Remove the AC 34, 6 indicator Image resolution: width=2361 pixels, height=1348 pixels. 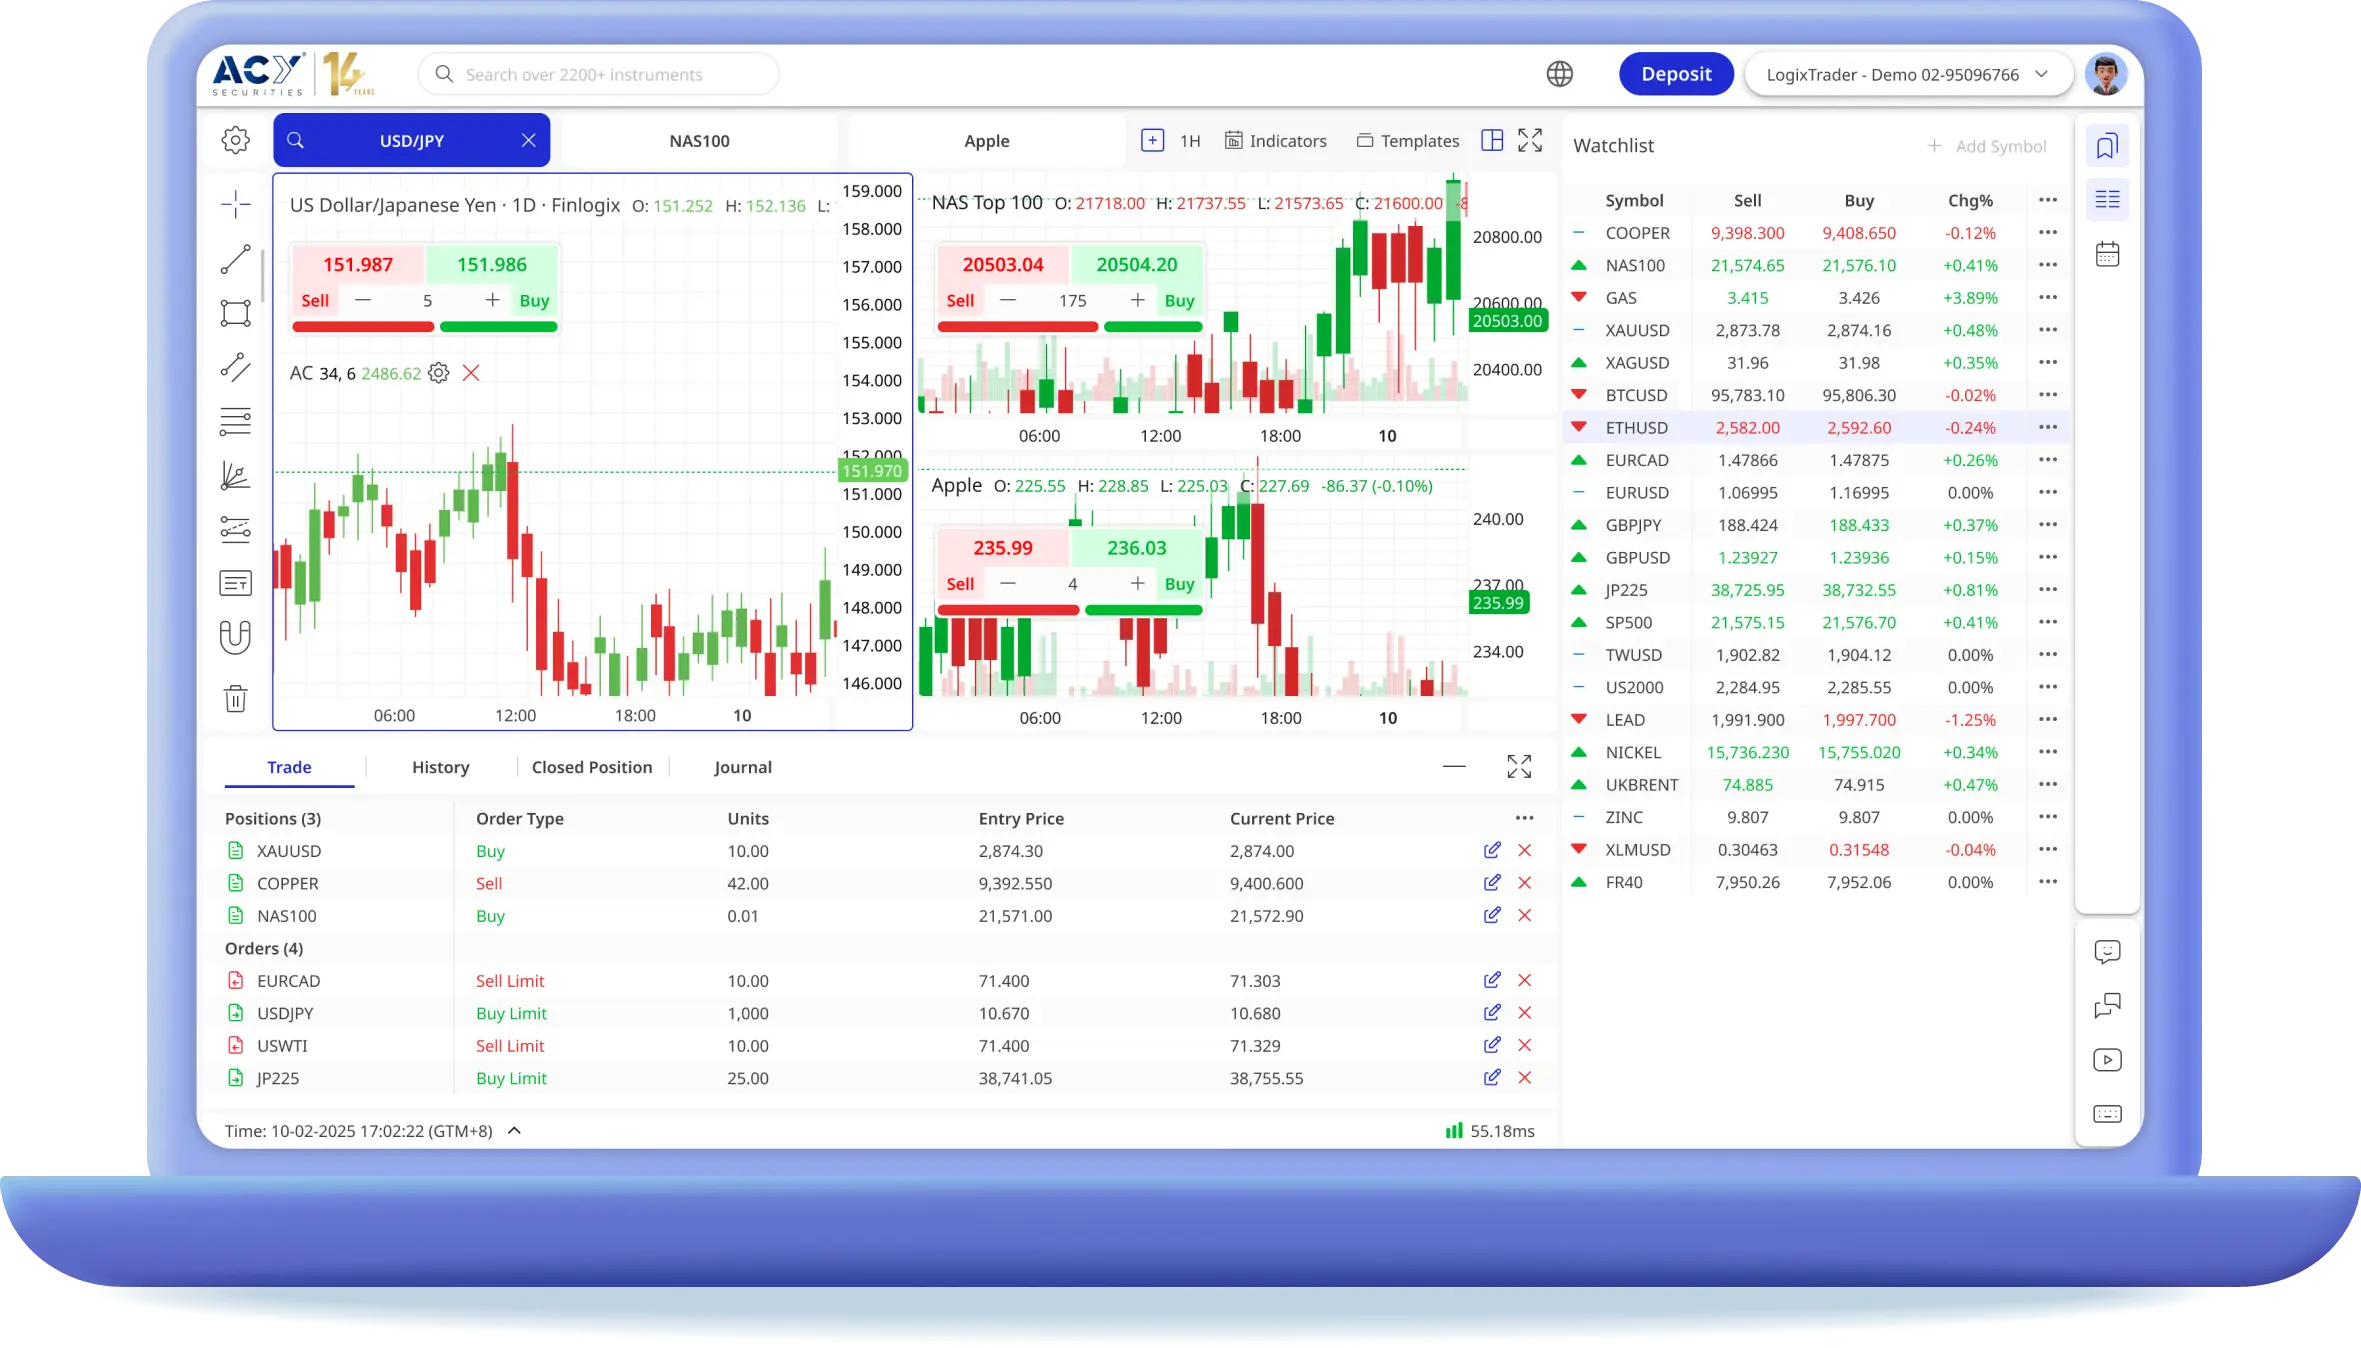[x=471, y=373]
